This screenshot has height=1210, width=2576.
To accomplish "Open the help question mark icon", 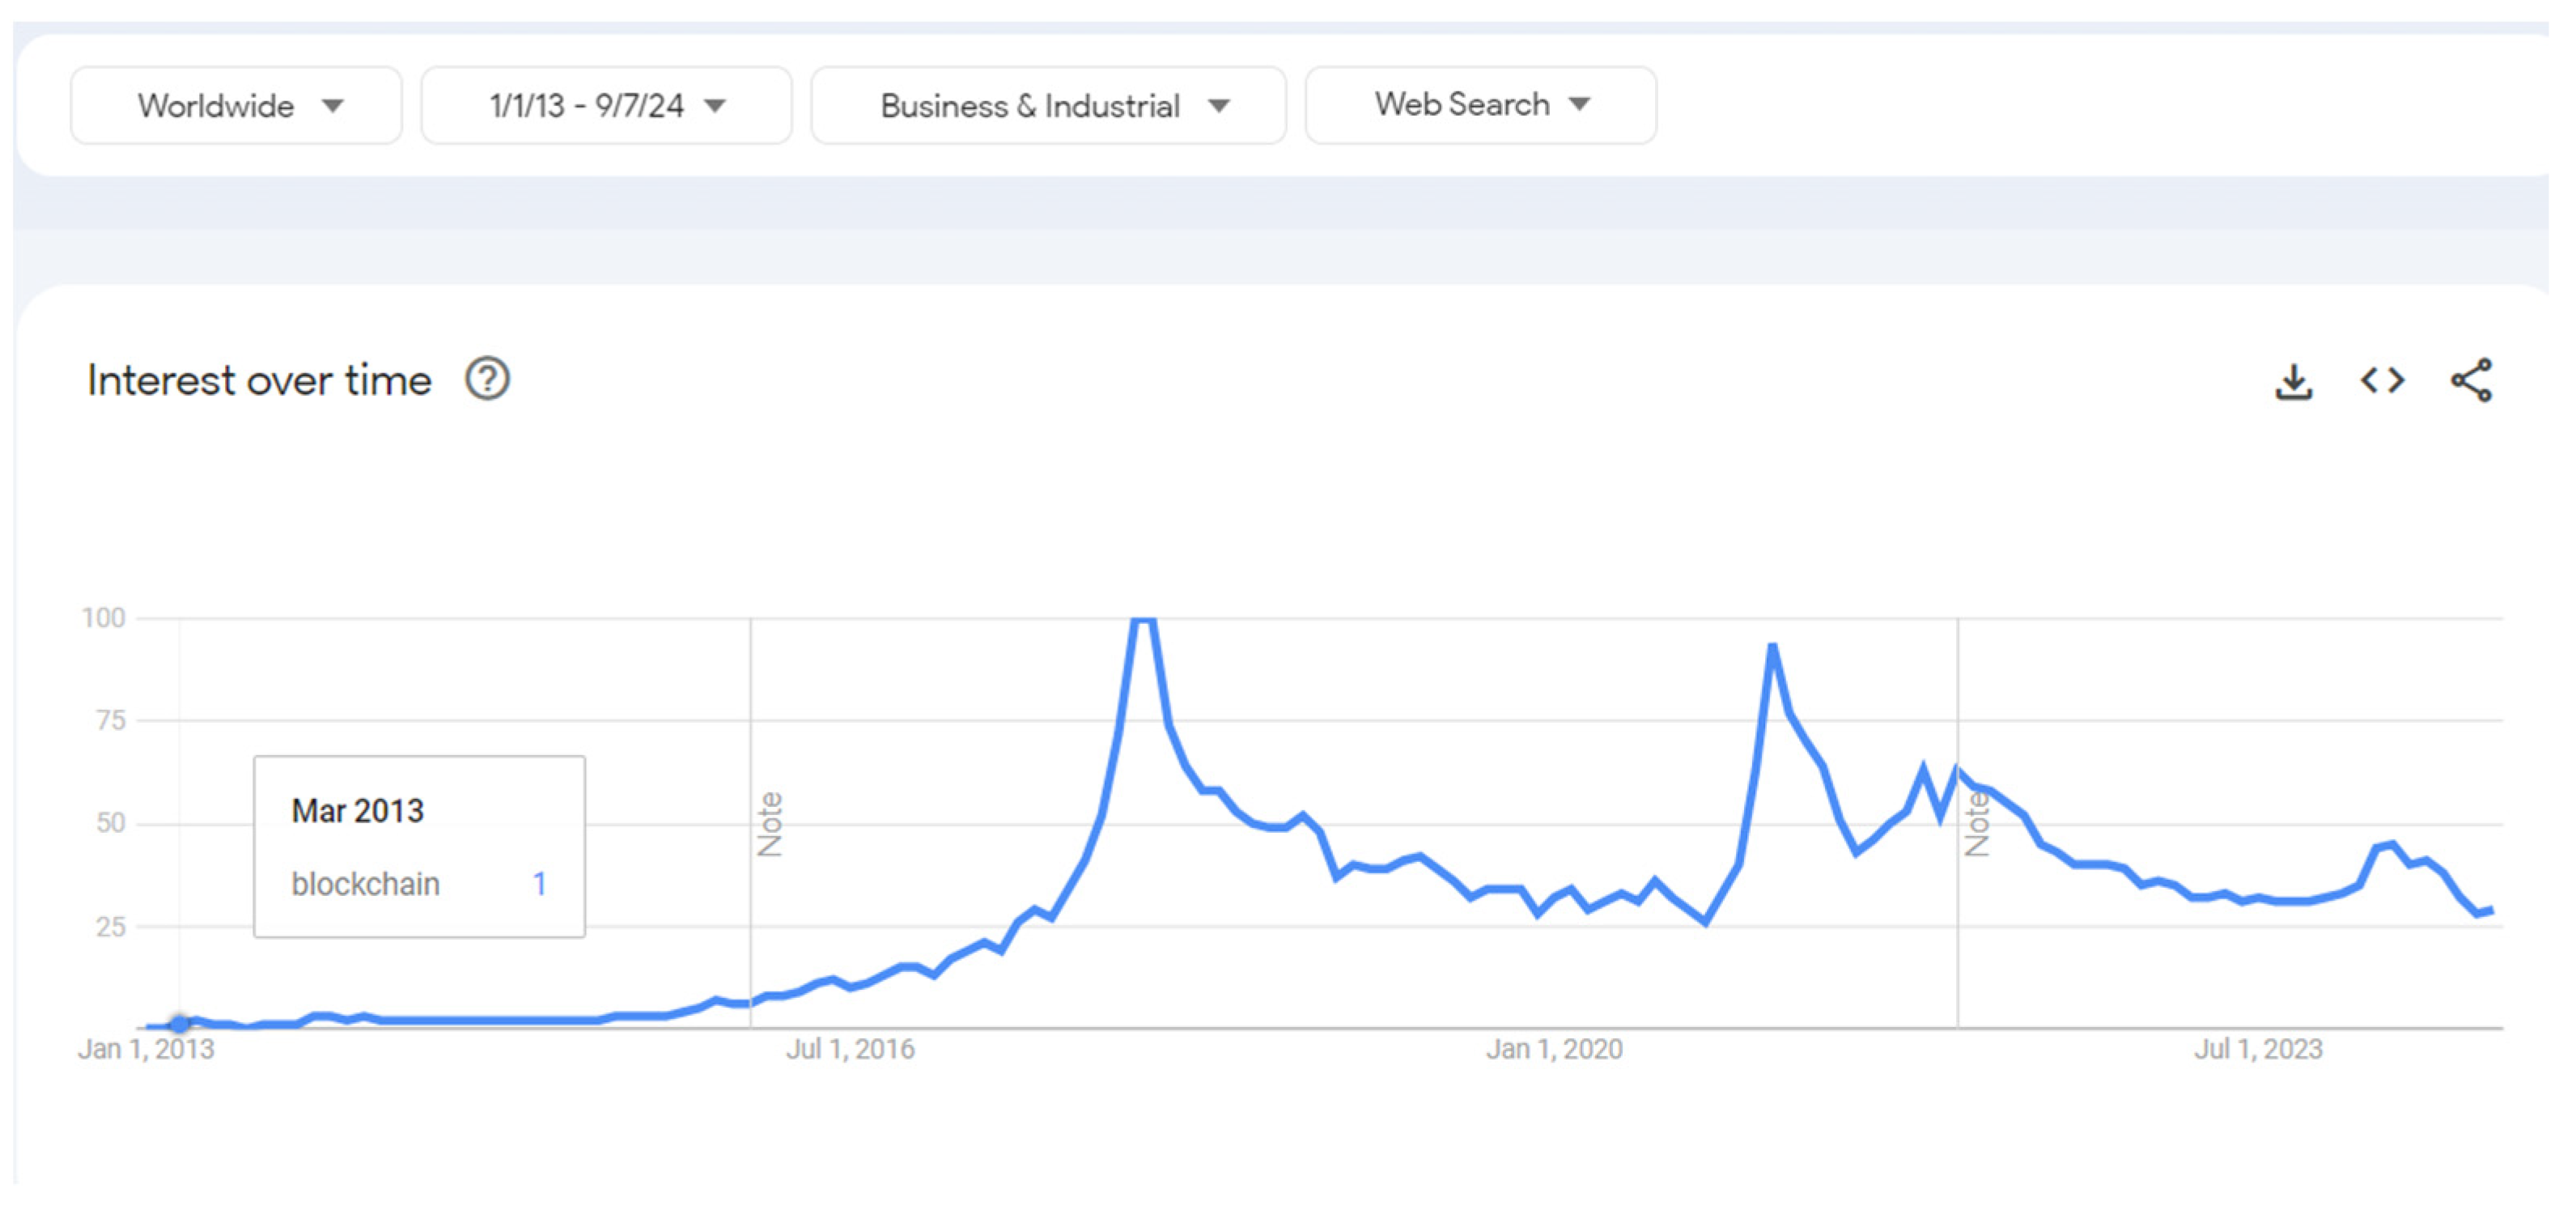I will coord(487,380).
